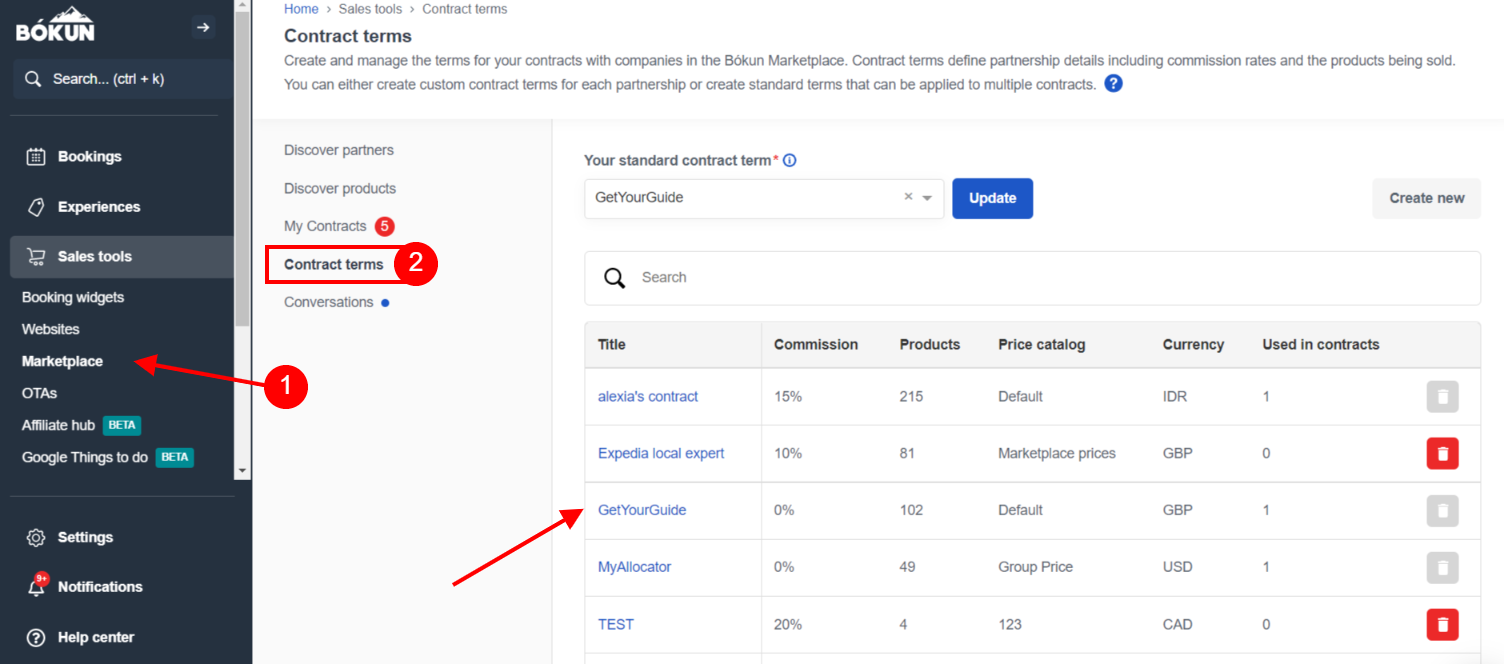Image resolution: width=1504 pixels, height=664 pixels.
Task: Open the Expedia local expert link
Action: coord(661,453)
